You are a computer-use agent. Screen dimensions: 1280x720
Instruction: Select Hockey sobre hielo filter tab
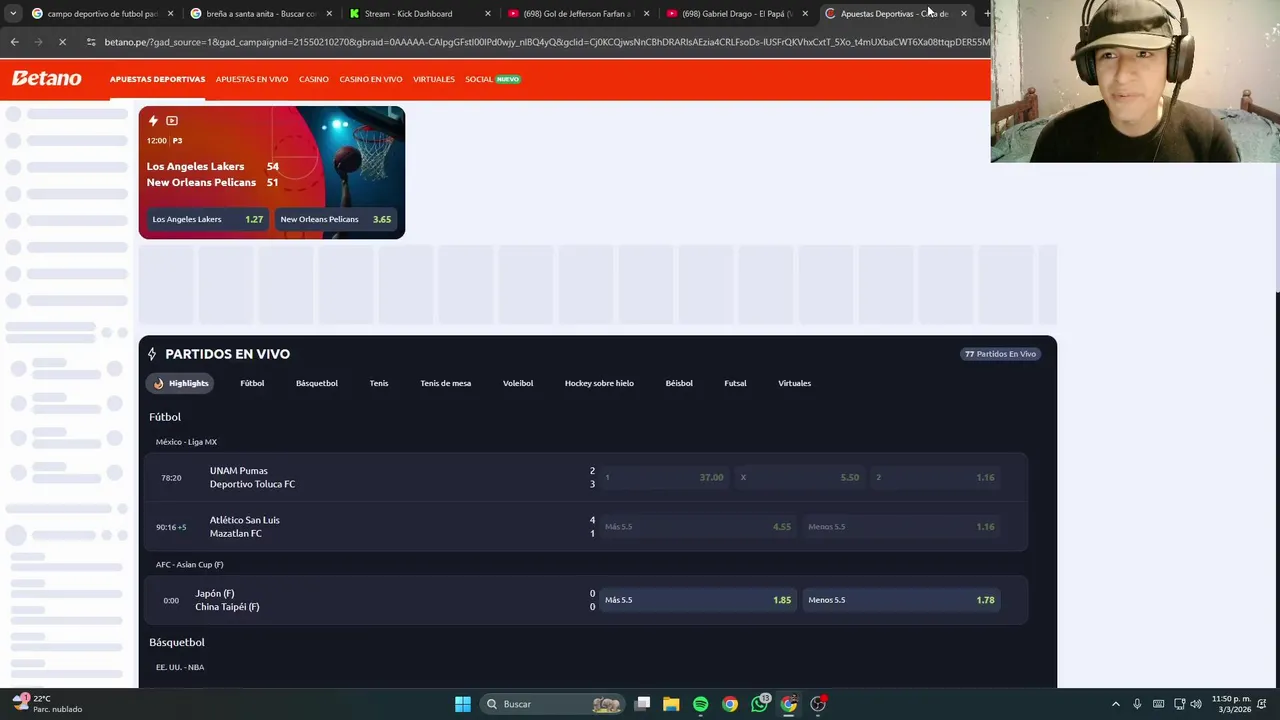[599, 383]
